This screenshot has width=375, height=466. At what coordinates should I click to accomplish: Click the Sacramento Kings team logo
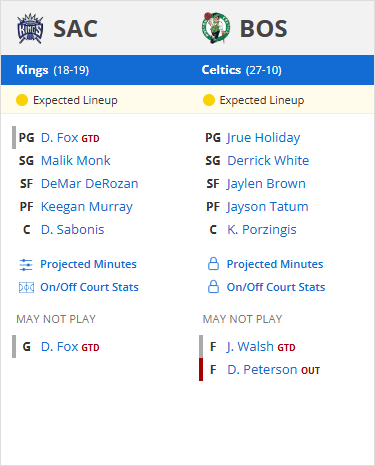30,28
